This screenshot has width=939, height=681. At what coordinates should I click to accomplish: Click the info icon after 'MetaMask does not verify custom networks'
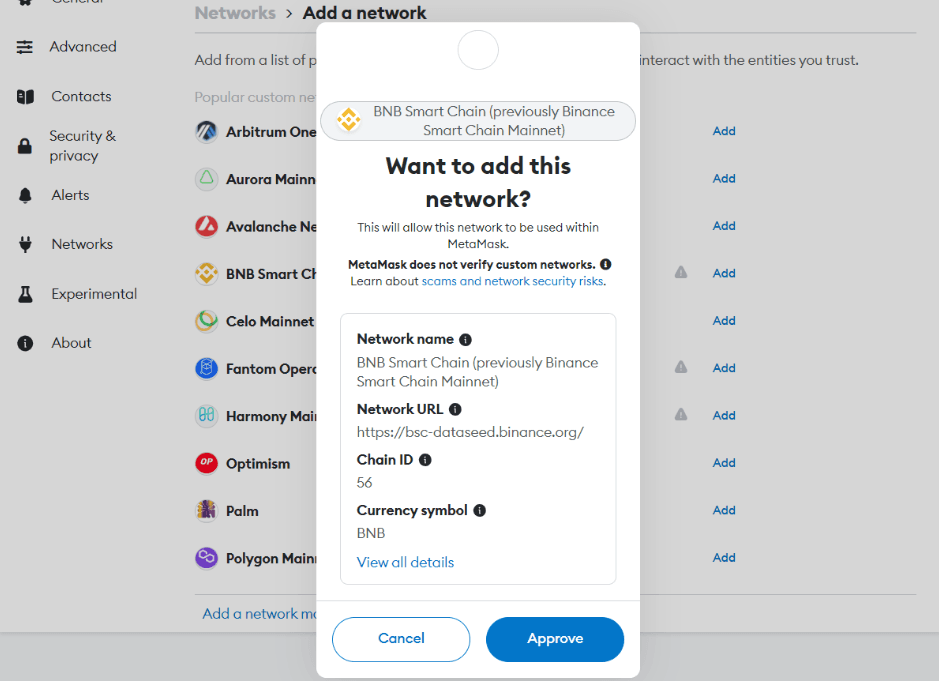coord(607,263)
